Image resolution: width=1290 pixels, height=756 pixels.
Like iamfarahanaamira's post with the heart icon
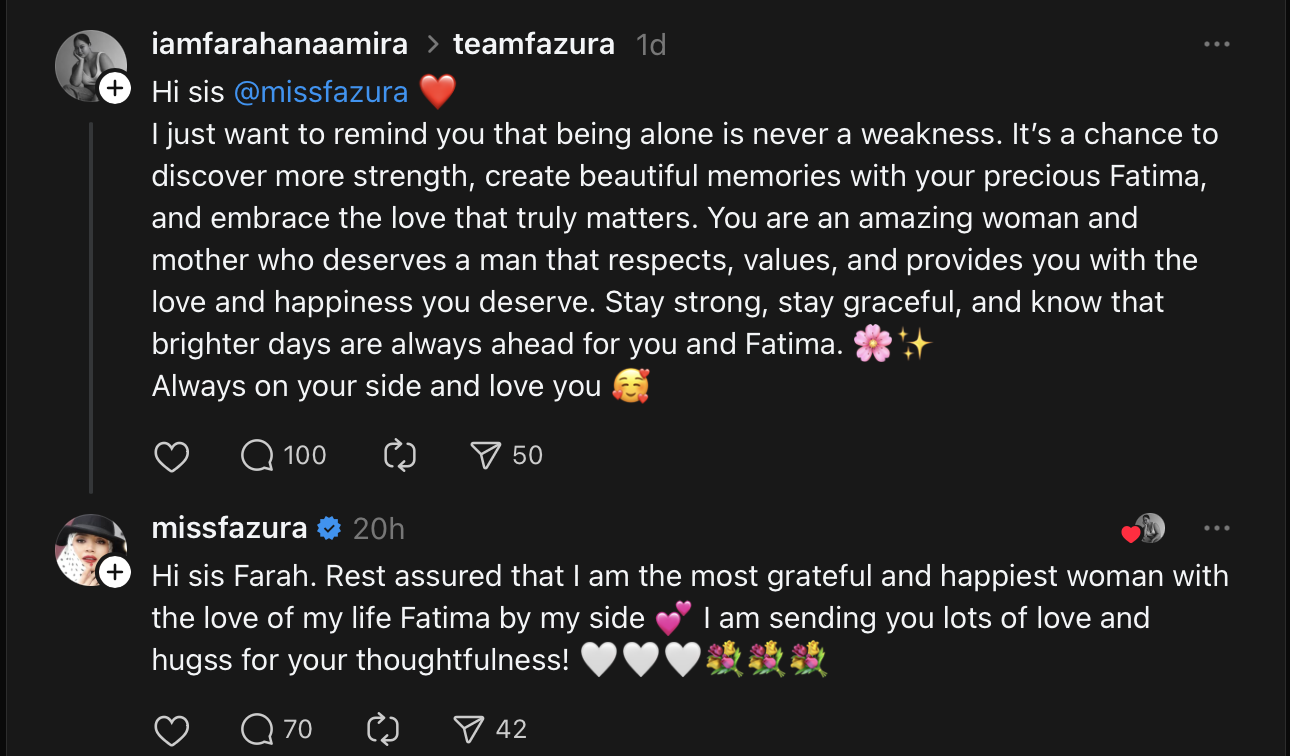[171, 456]
